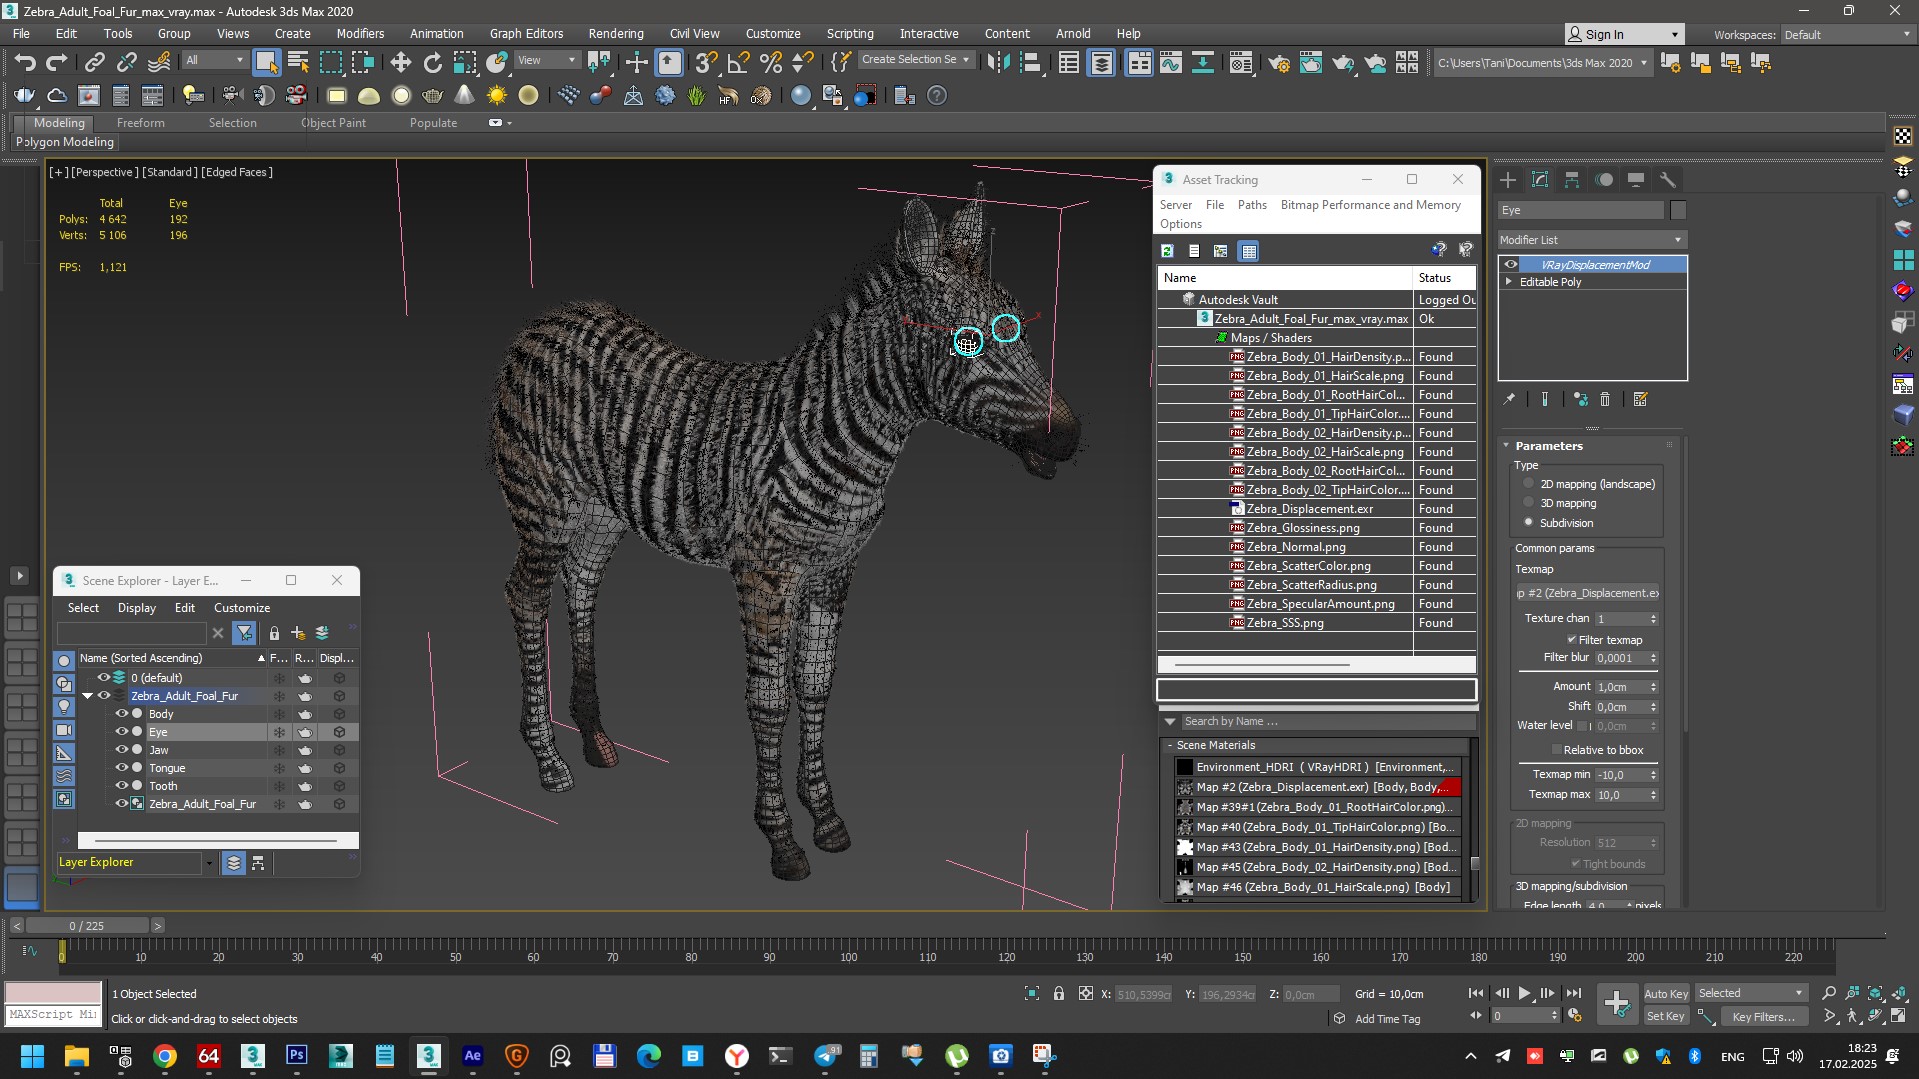Click the time slider 0 / 225 handle
This screenshot has width=1919, height=1079.
point(87,926)
